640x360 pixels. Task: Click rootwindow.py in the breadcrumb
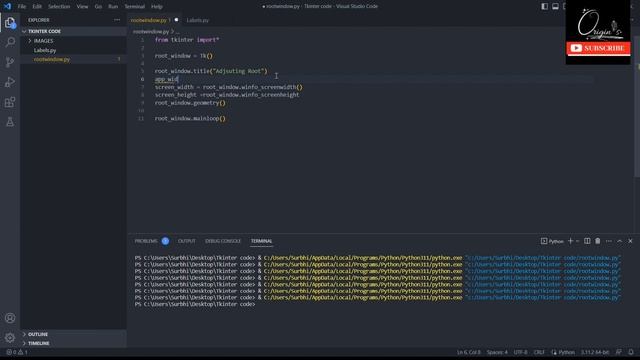(x=151, y=31)
